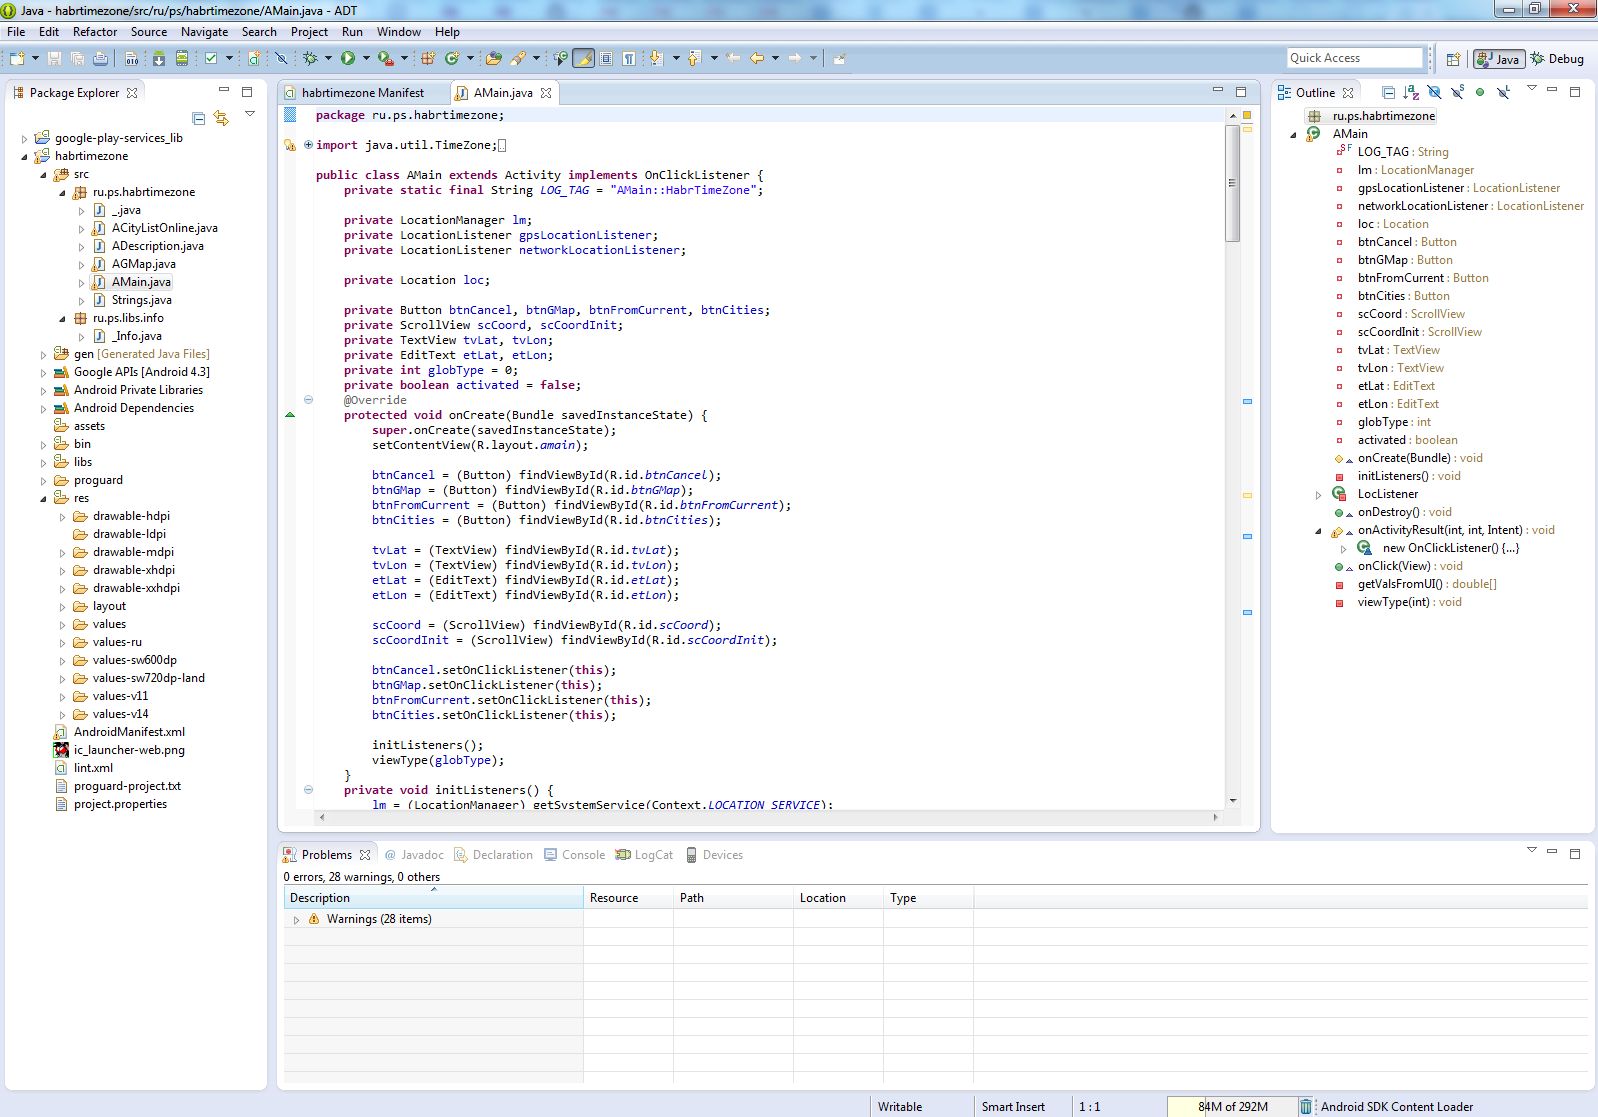Switch to the LogCat tab
The width and height of the screenshot is (1598, 1117).
pyautogui.click(x=653, y=855)
